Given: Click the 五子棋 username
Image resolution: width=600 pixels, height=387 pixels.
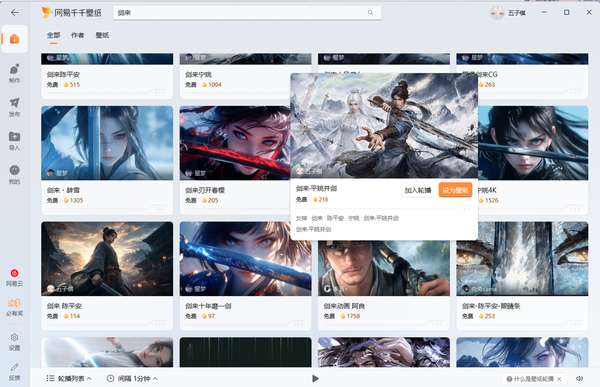Looking at the screenshot, I should [x=517, y=13].
